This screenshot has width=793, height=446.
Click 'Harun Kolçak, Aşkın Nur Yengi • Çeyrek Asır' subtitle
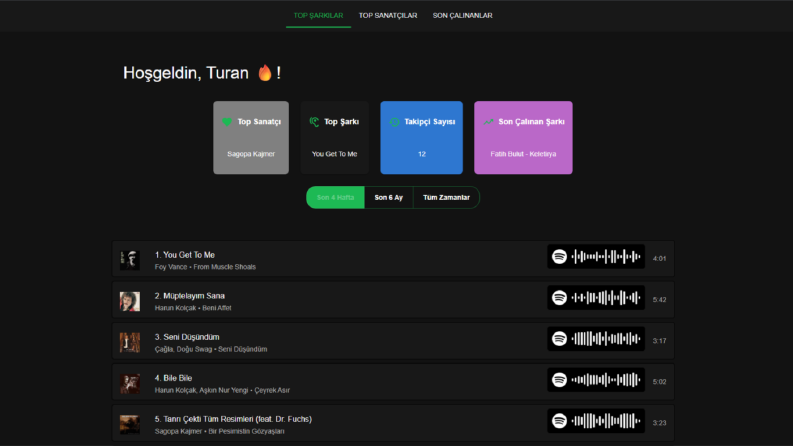(x=222, y=390)
